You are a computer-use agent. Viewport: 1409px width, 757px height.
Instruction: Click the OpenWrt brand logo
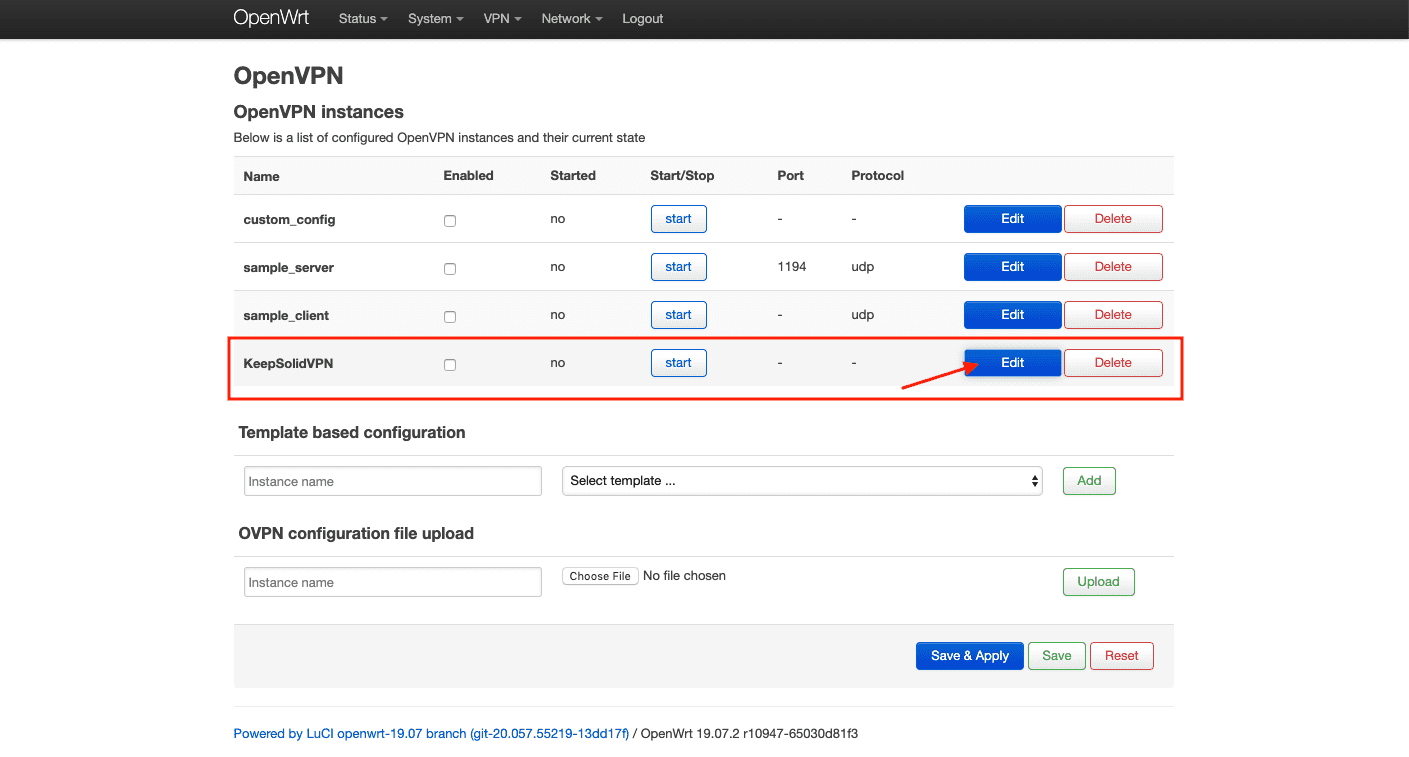(x=273, y=18)
